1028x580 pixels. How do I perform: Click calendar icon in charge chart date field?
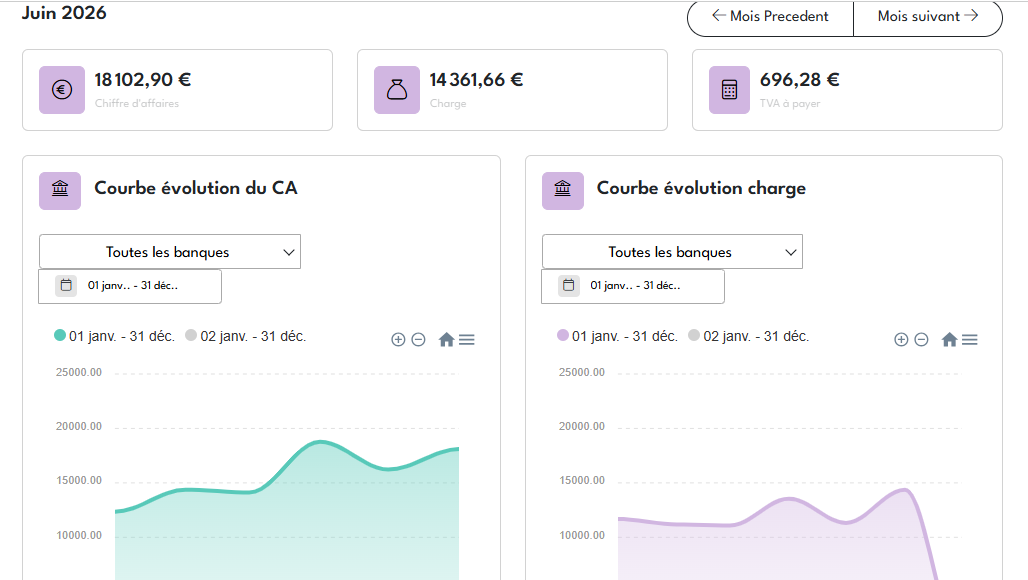[x=568, y=285]
